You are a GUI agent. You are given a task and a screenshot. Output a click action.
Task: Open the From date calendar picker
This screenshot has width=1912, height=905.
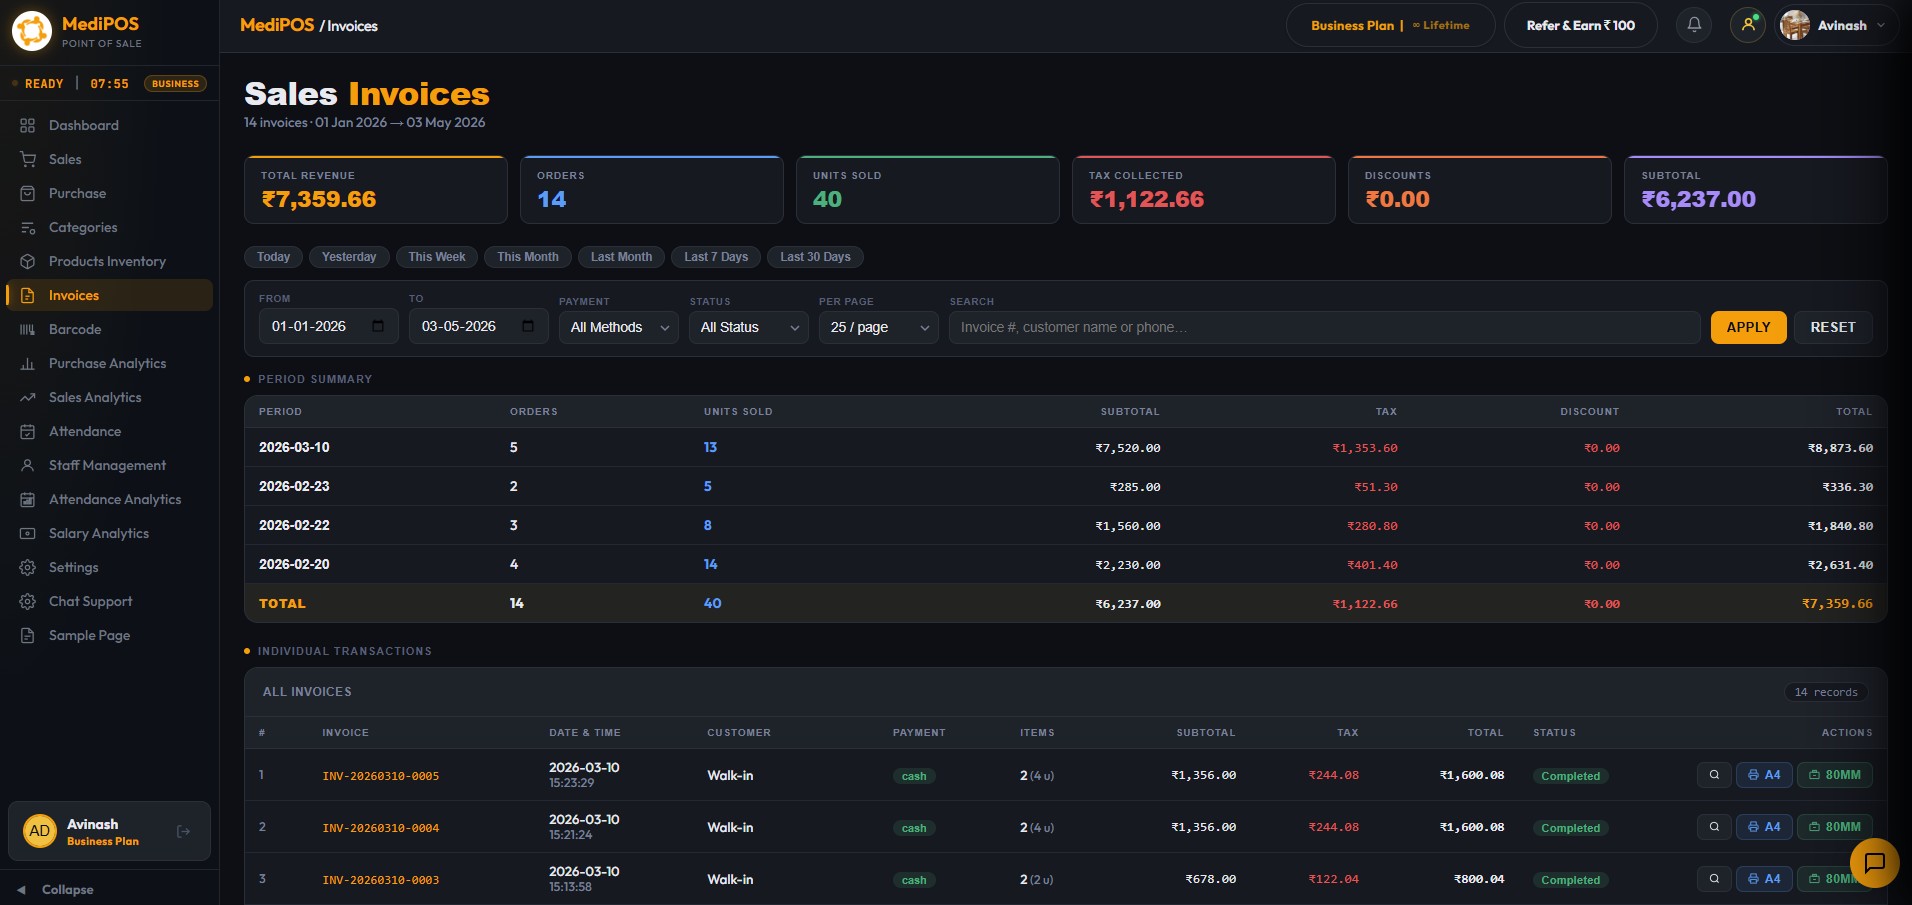[x=378, y=326]
